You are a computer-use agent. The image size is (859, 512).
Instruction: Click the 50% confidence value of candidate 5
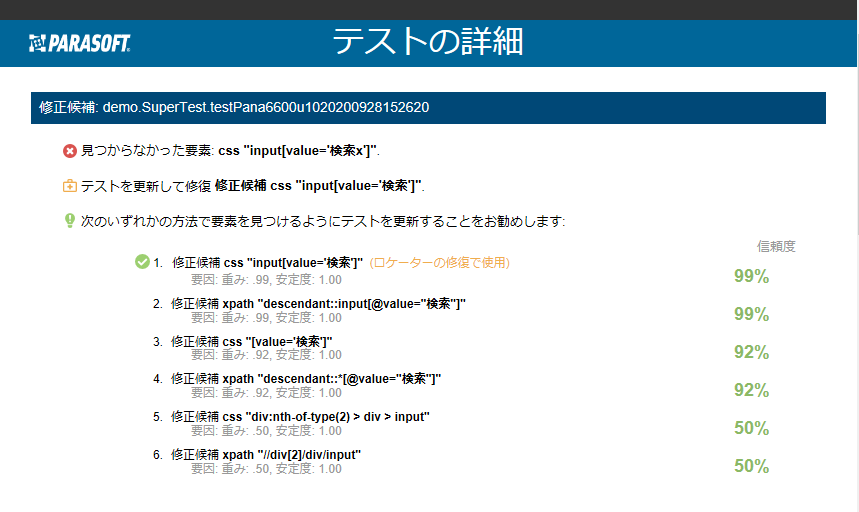pyautogui.click(x=752, y=428)
